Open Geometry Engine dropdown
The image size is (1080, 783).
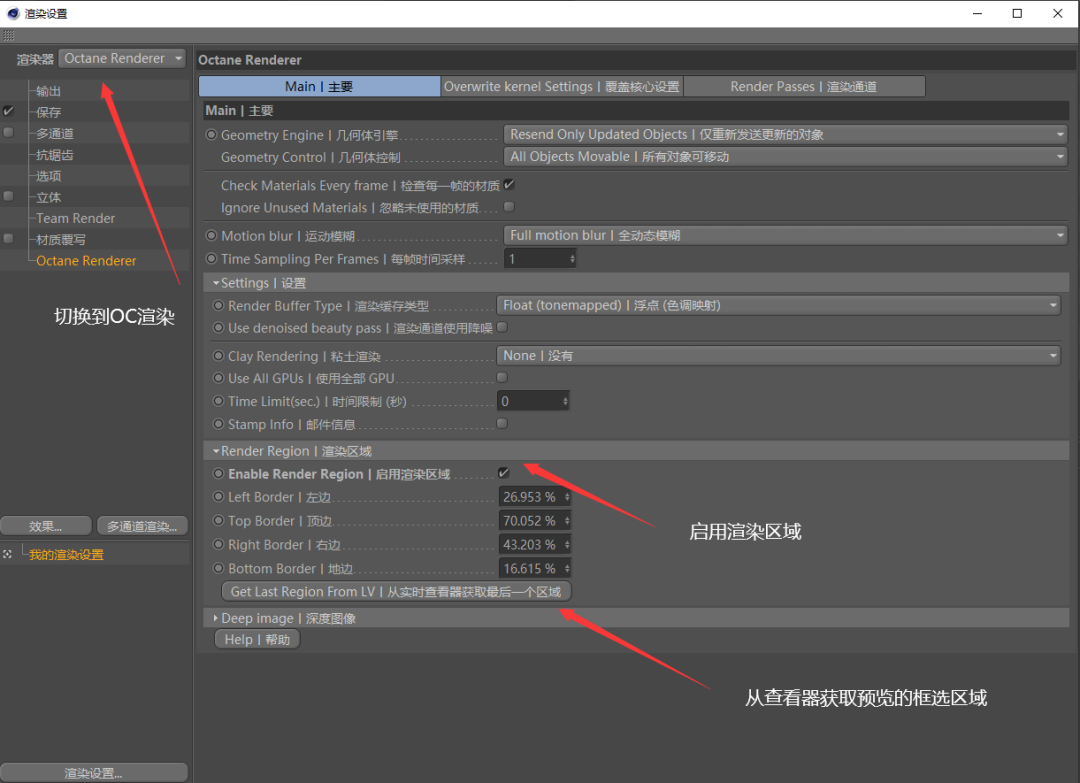click(786, 134)
